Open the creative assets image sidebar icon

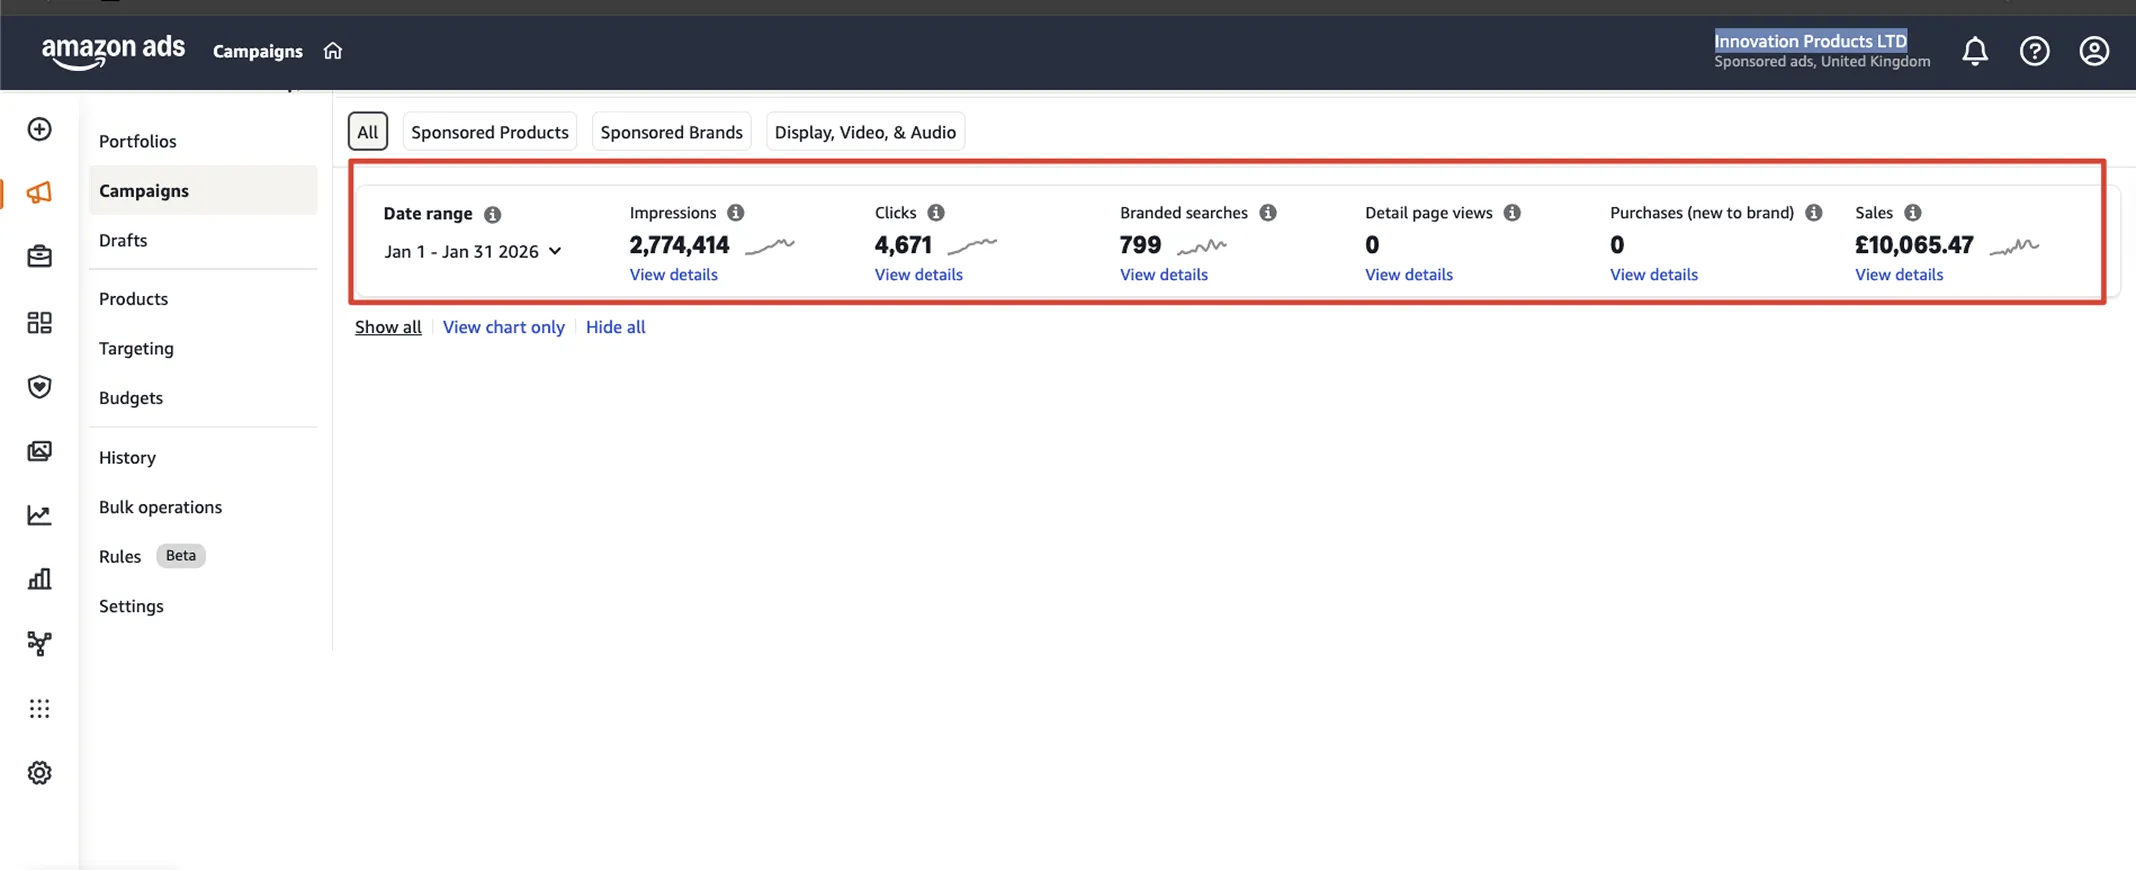pos(39,451)
